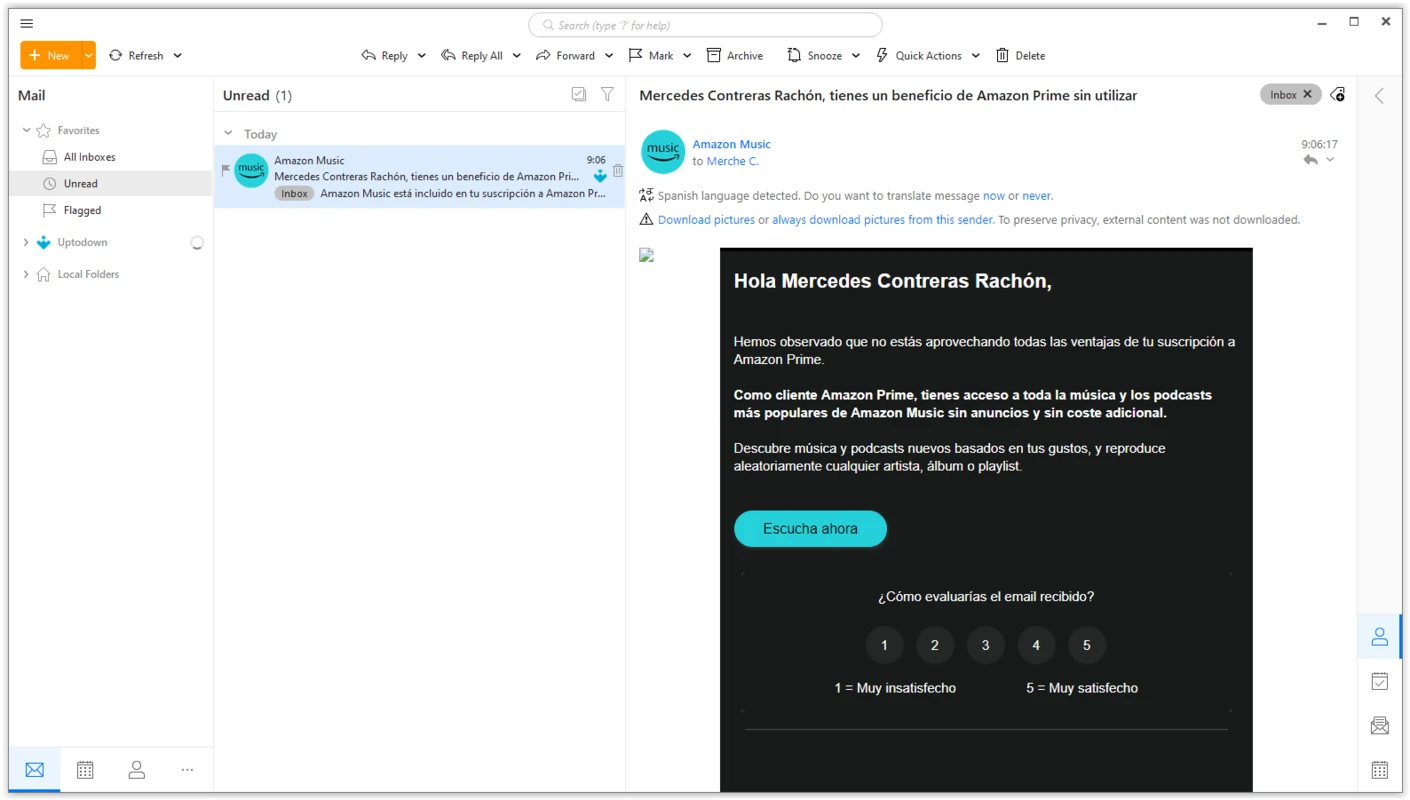
Task: Collapse the Today message group
Action: pos(228,134)
